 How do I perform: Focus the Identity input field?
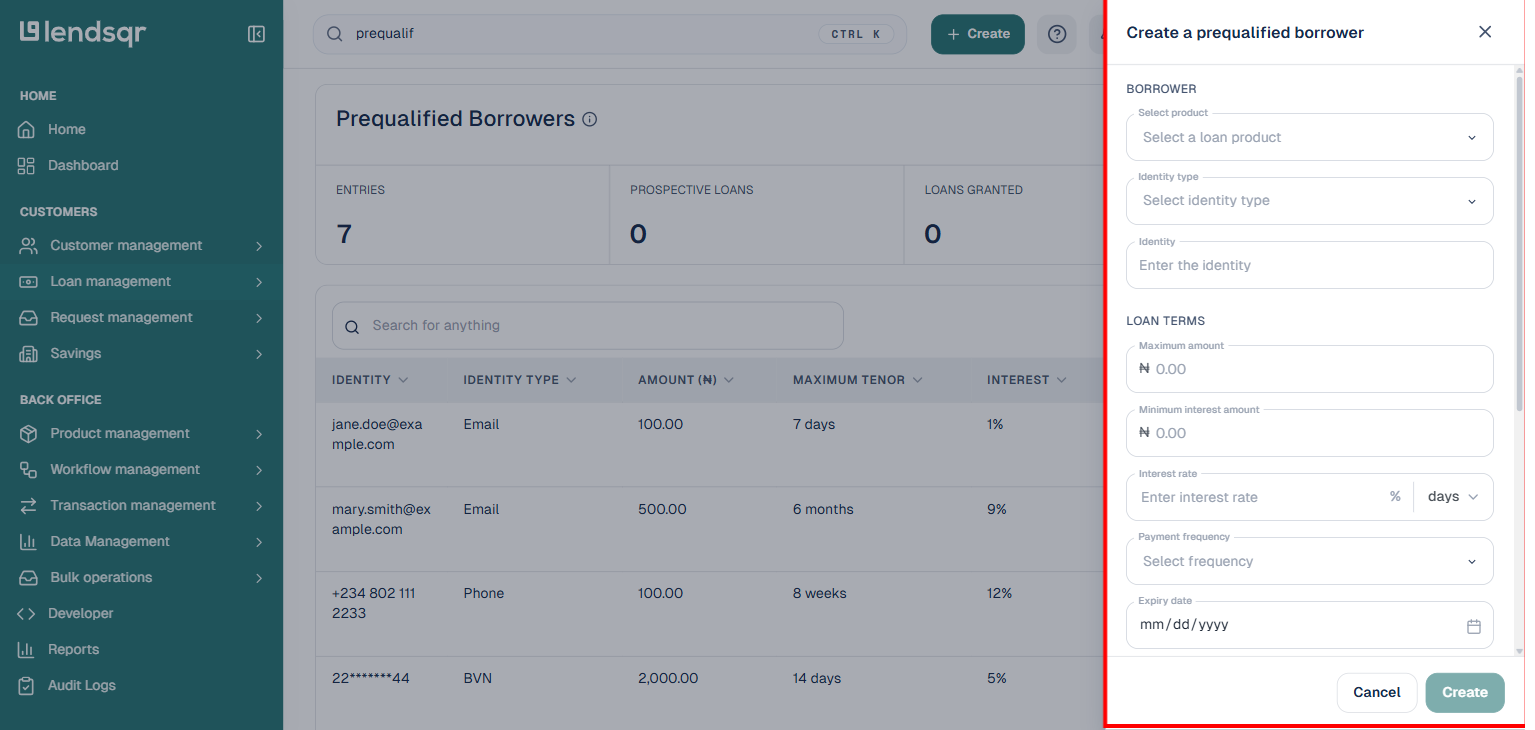[1310, 265]
